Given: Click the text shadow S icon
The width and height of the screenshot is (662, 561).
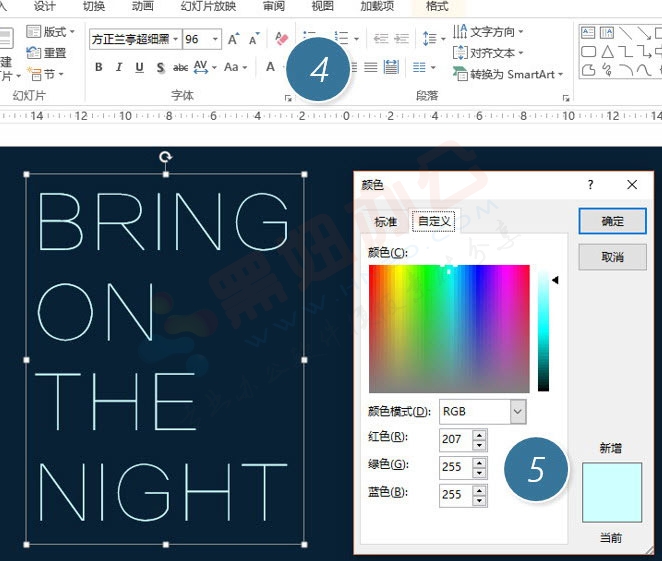Looking at the screenshot, I should [158, 68].
